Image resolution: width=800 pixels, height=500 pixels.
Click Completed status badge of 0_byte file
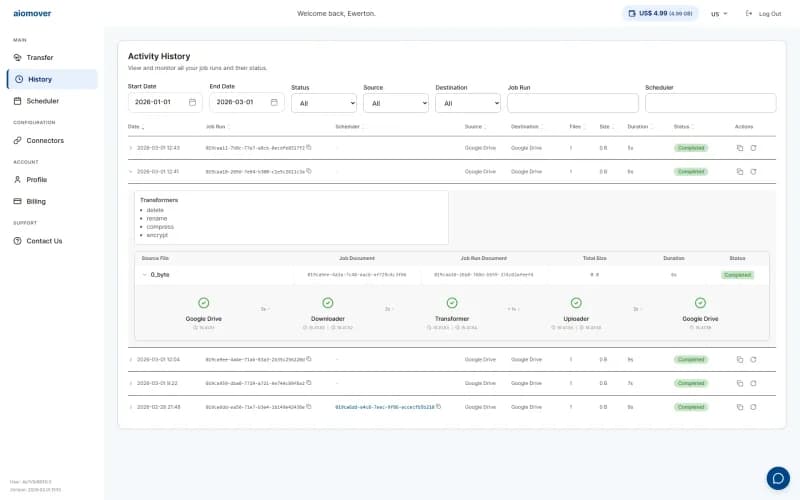[x=737, y=275]
